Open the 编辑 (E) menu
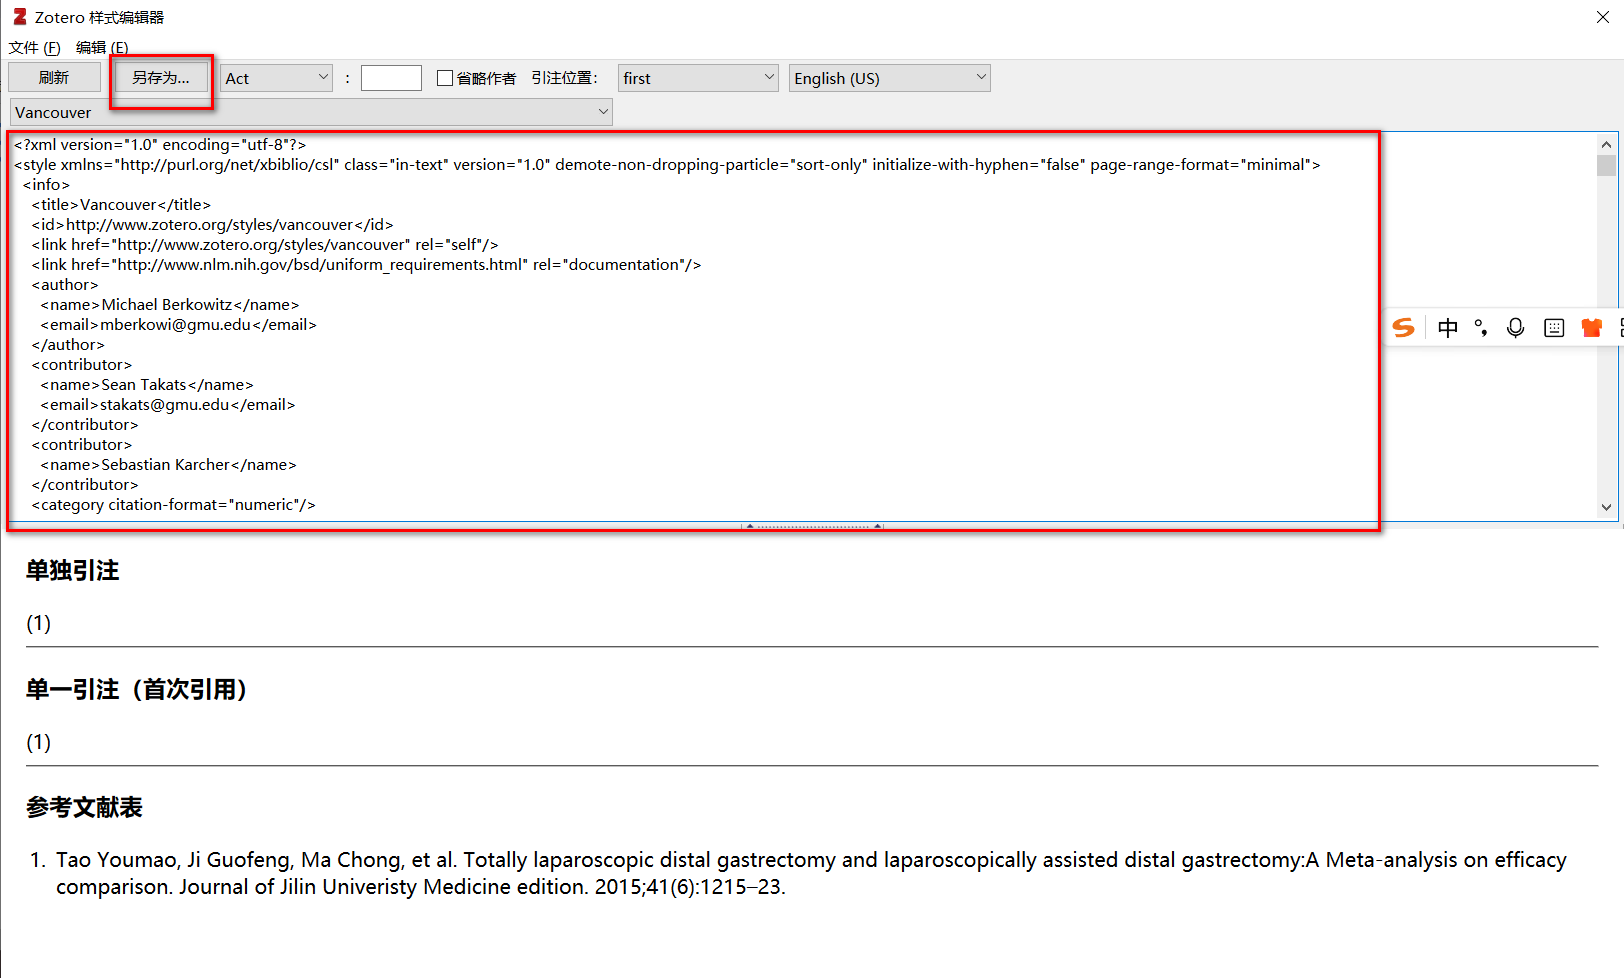 click(102, 48)
